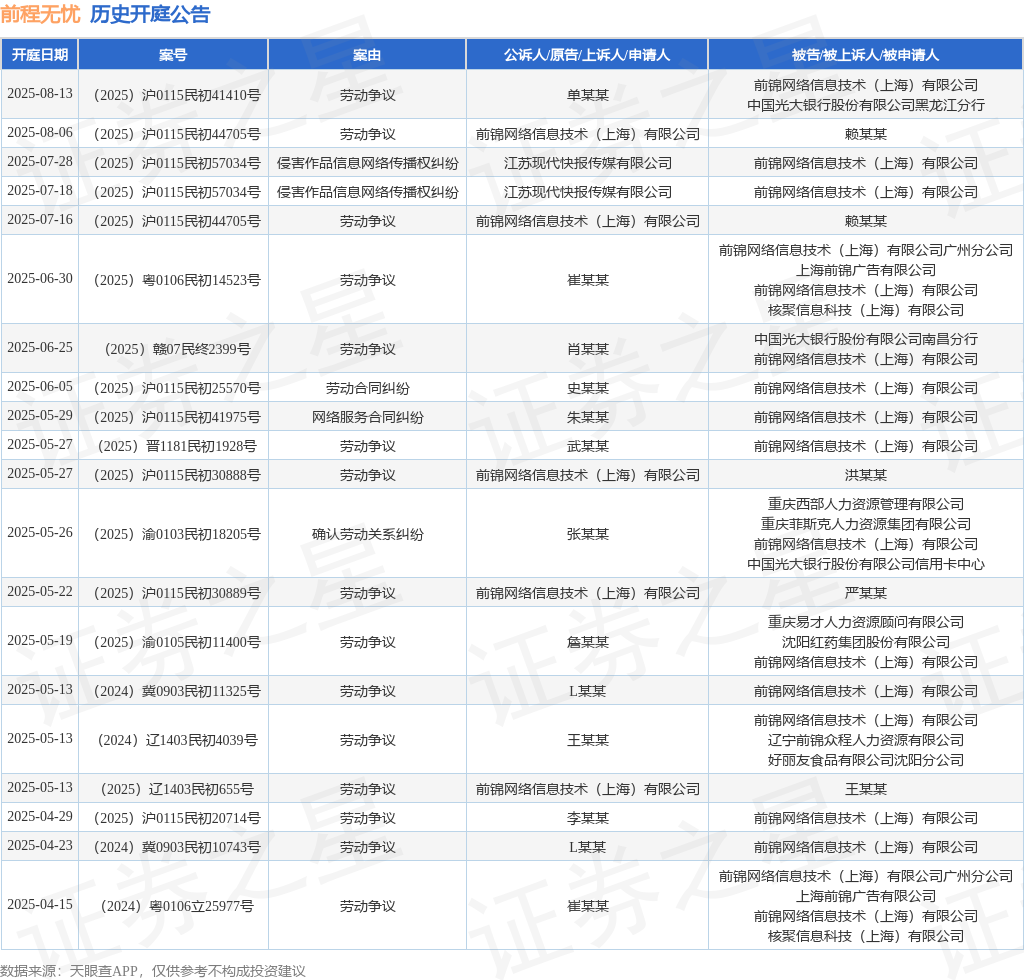
Task: Click the 案号 column header
Action: 173,55
